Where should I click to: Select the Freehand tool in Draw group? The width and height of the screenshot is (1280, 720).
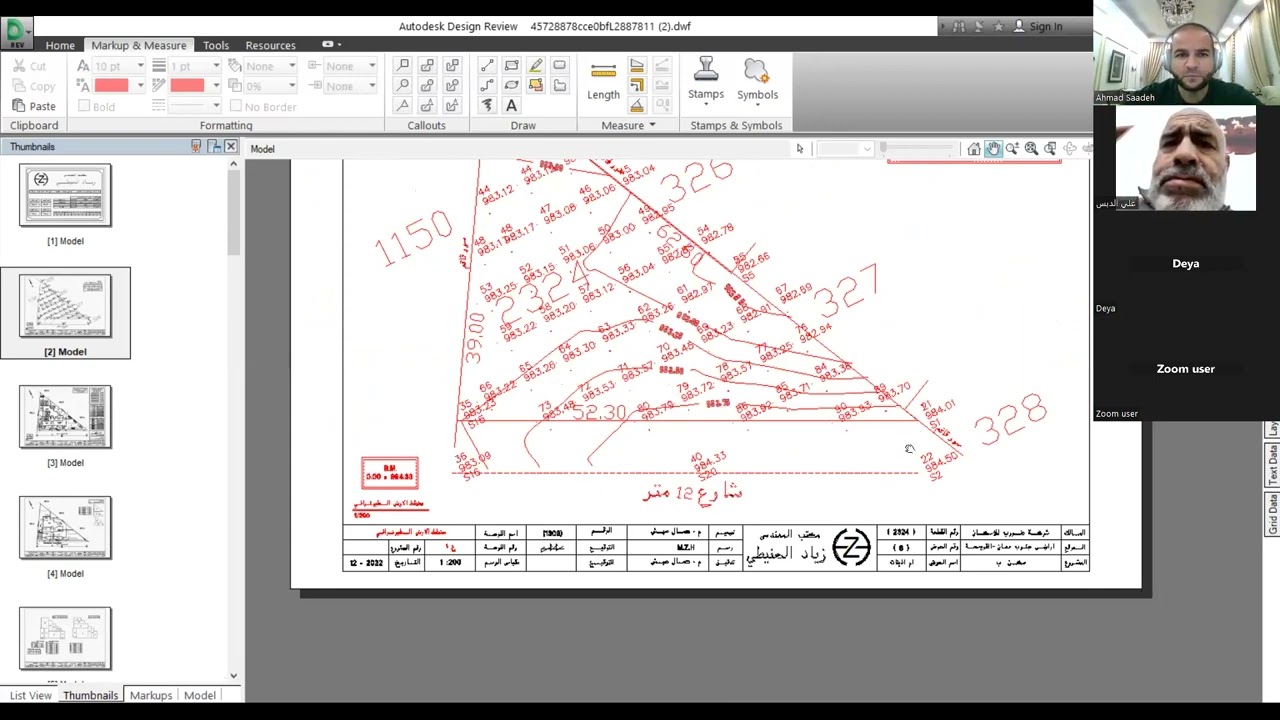click(x=487, y=105)
